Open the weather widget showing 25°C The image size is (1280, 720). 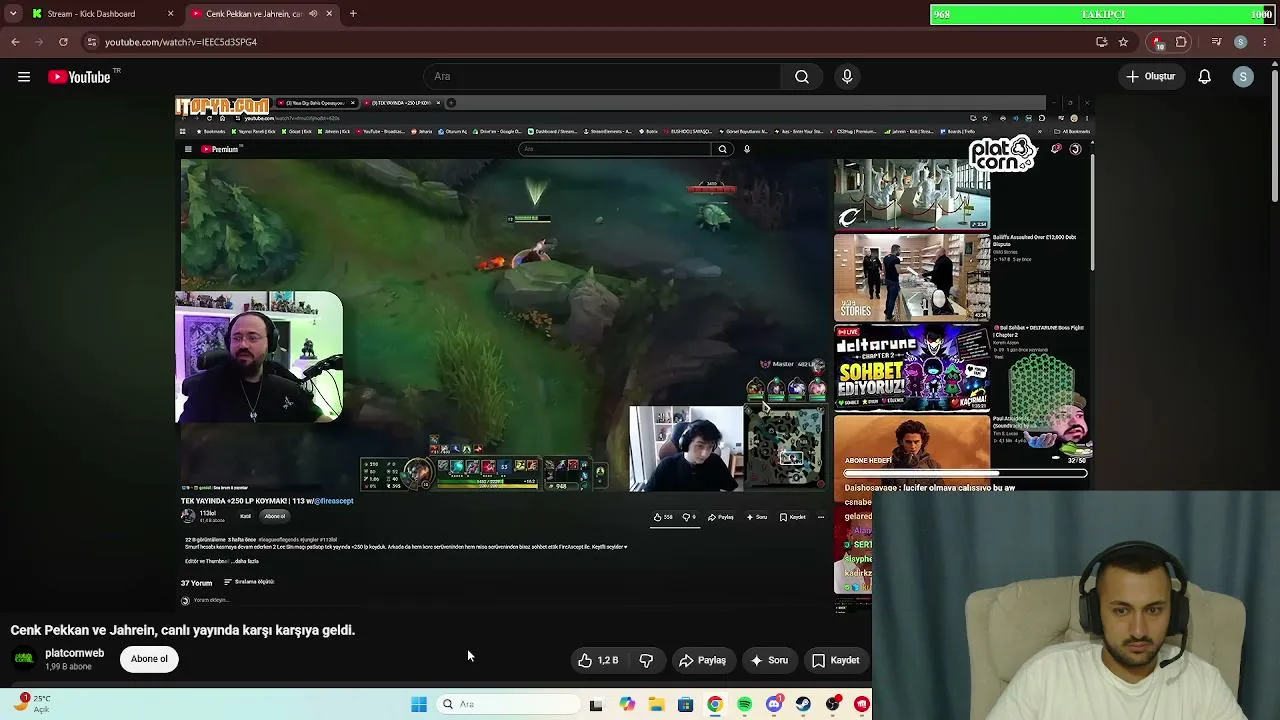click(32, 703)
